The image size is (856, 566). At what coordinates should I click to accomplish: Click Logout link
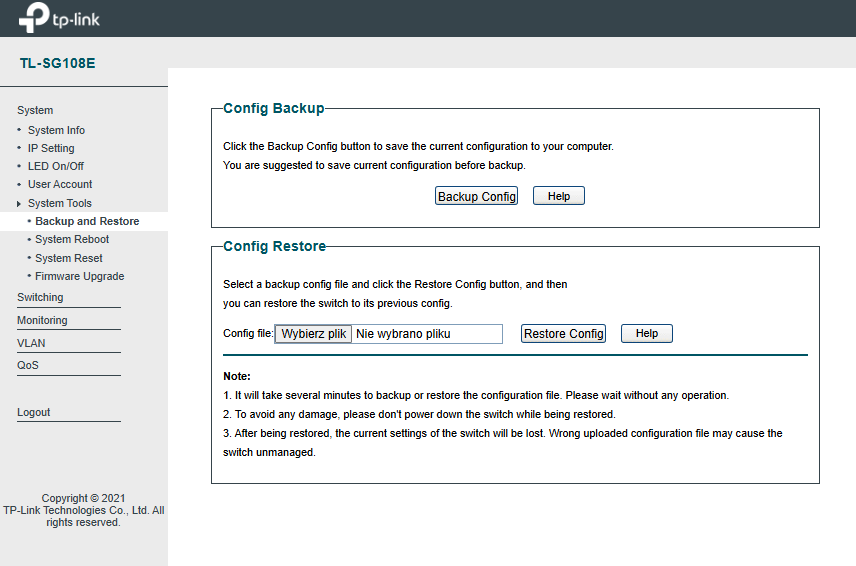33,413
